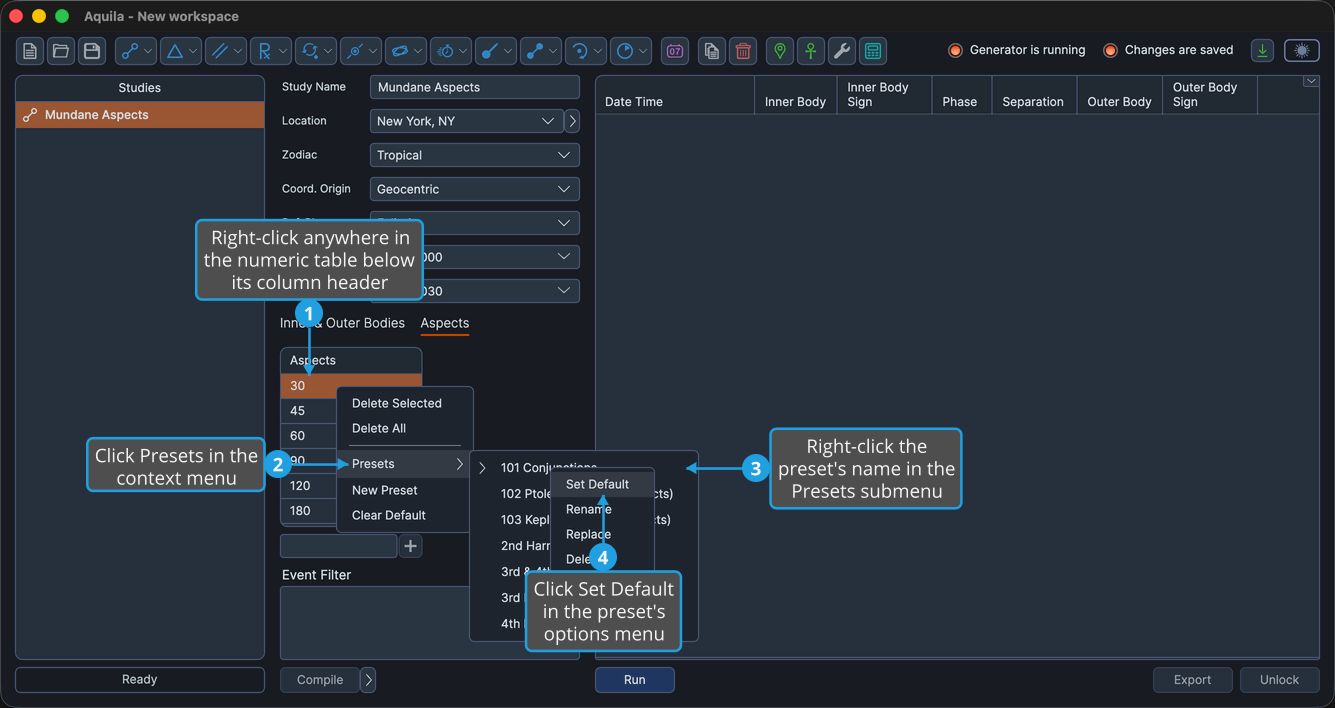1335x708 pixels.
Task: Expand the arrow next to Compile button
Action: tap(368, 680)
